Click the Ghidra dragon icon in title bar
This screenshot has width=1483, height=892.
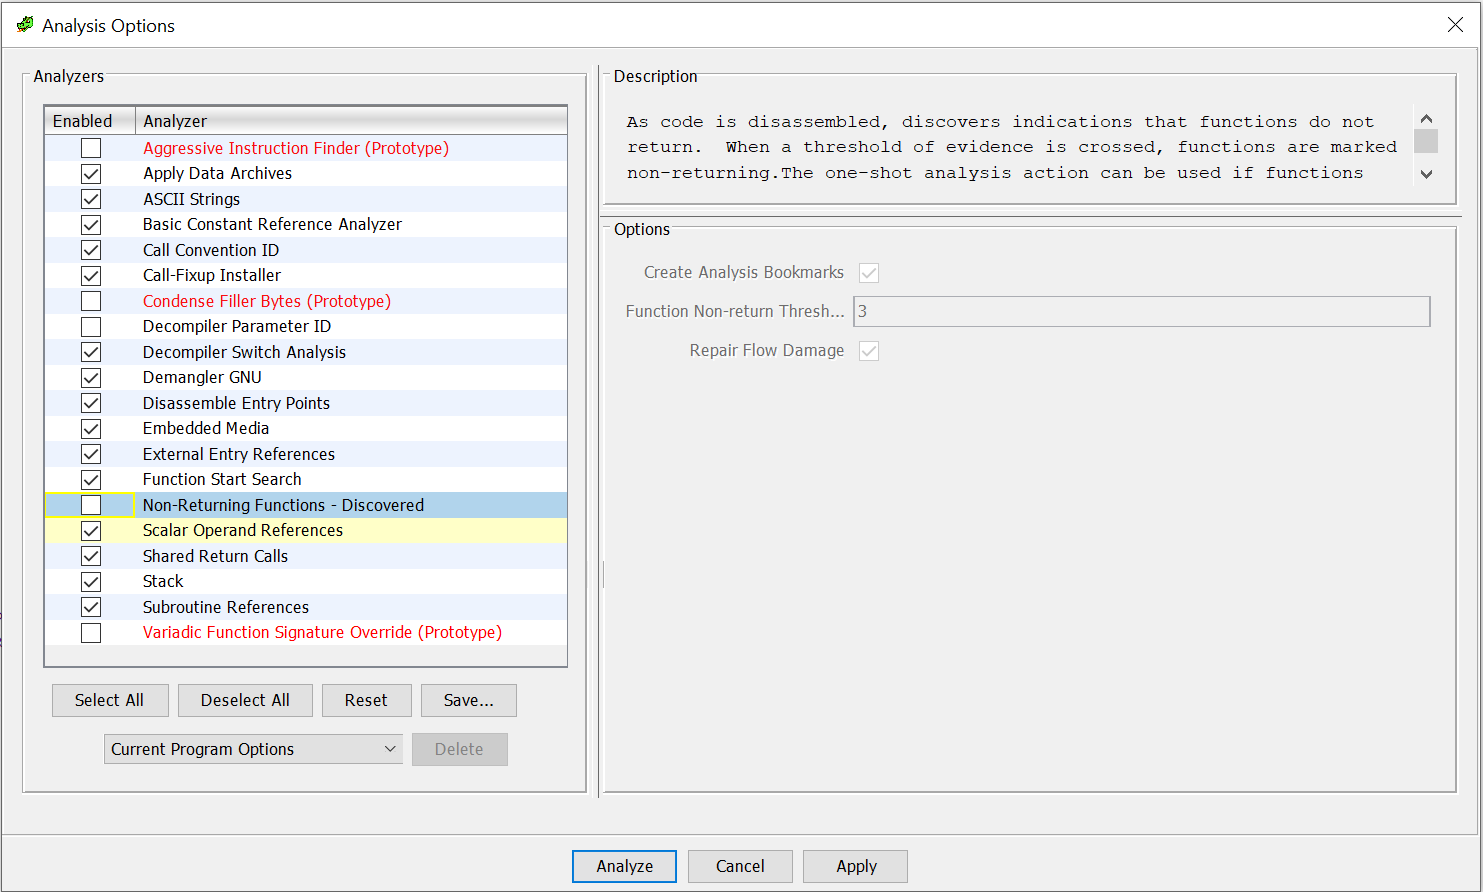click(25, 25)
